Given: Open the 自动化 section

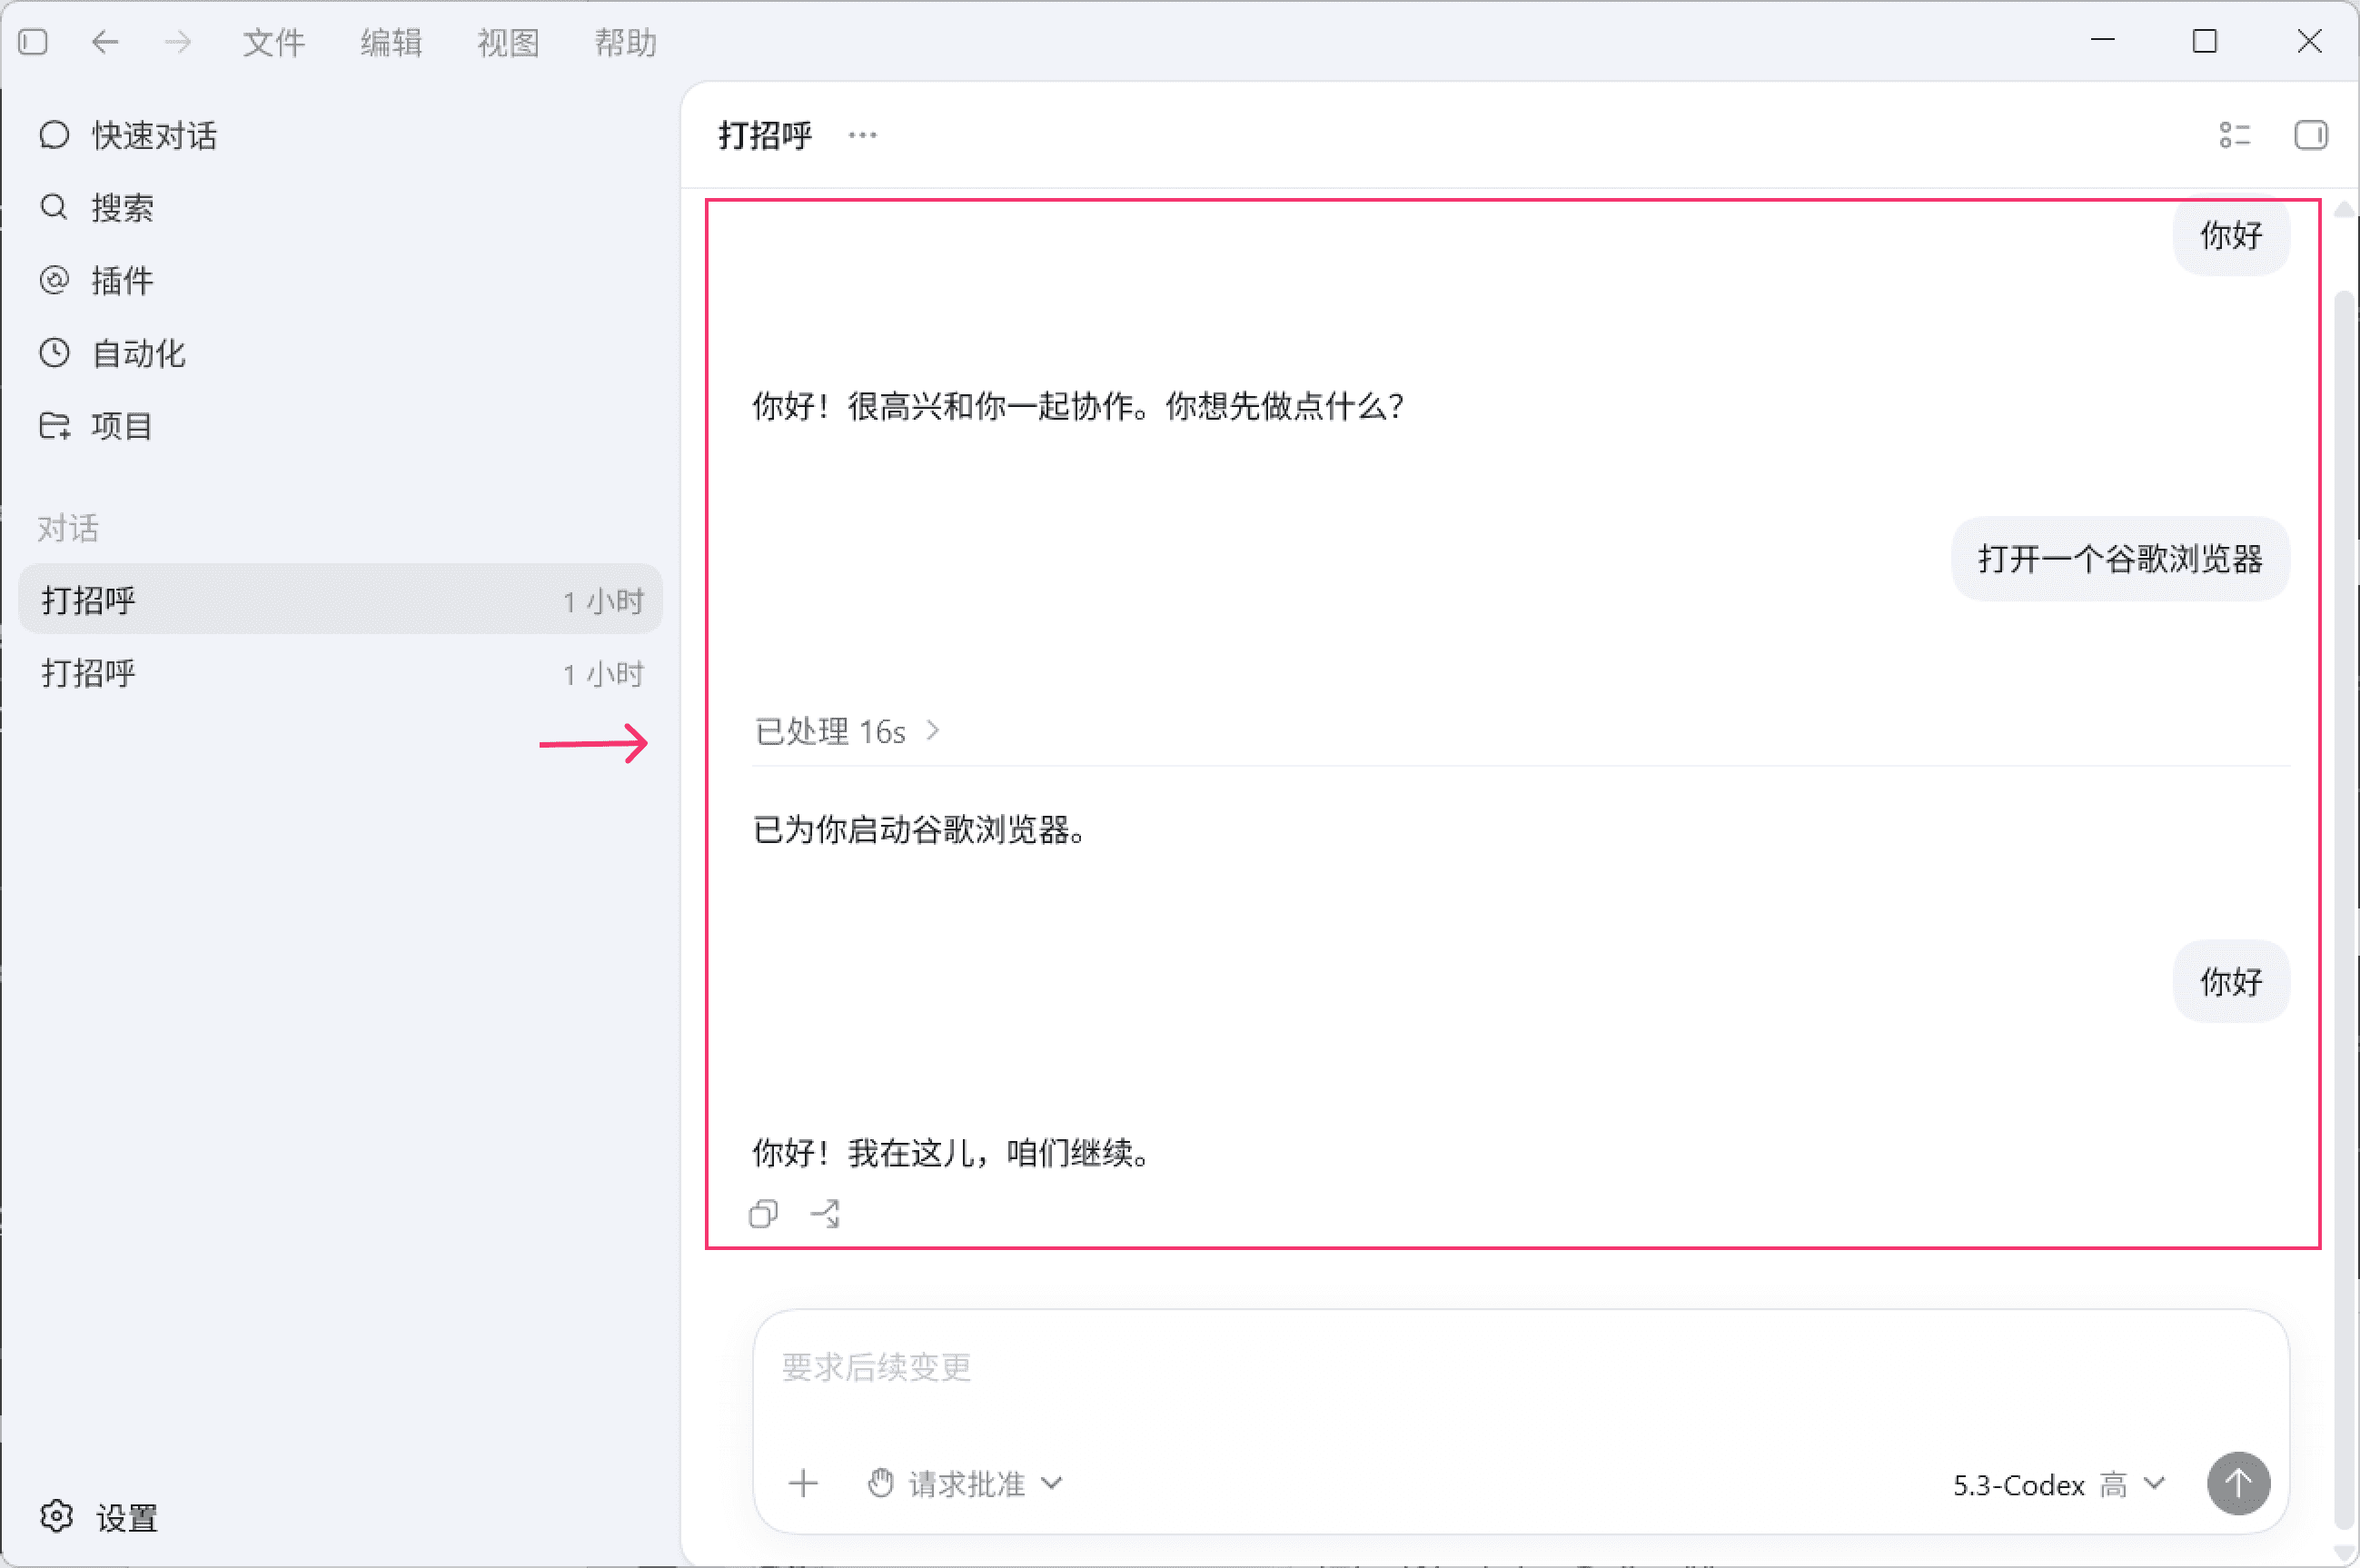Looking at the screenshot, I should click(340, 353).
